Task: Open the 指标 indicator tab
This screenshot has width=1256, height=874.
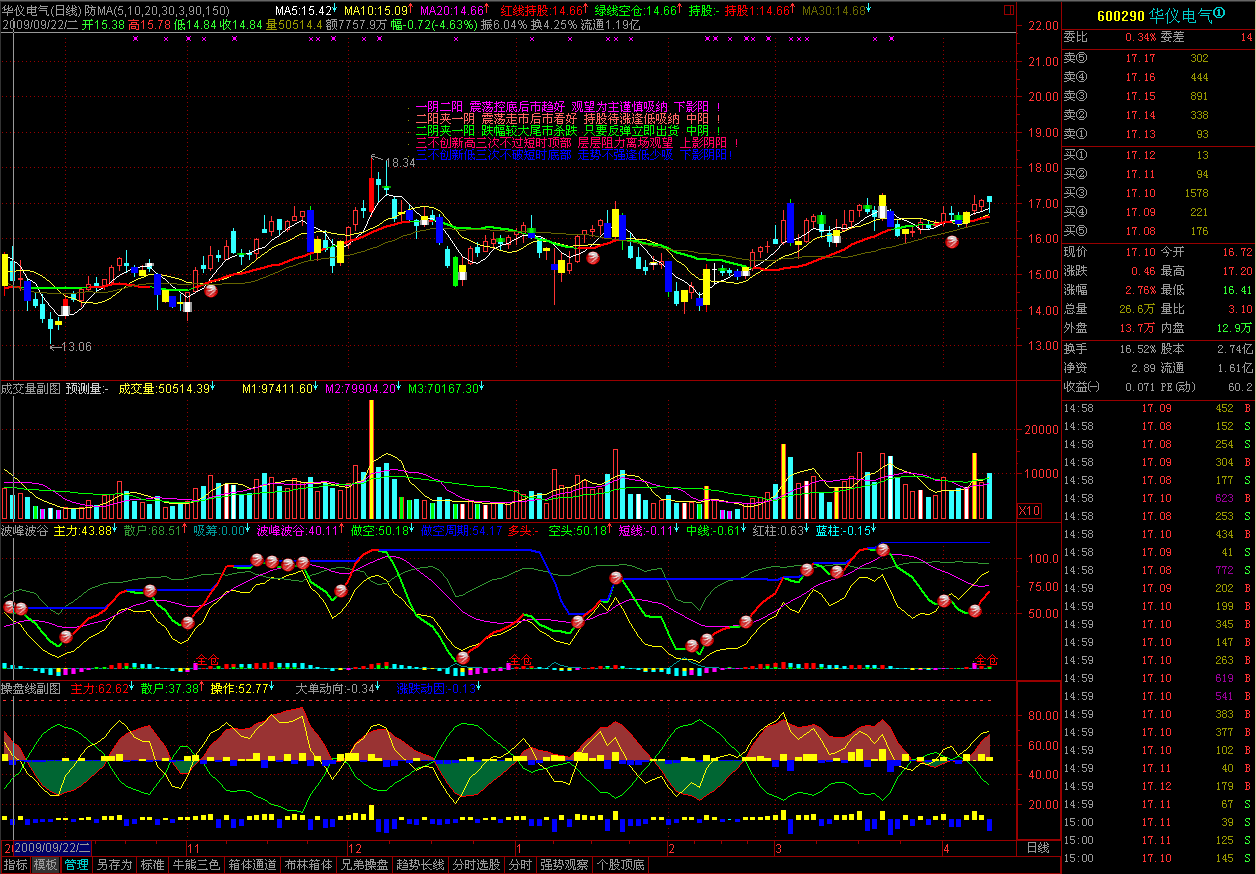Action: 15,865
